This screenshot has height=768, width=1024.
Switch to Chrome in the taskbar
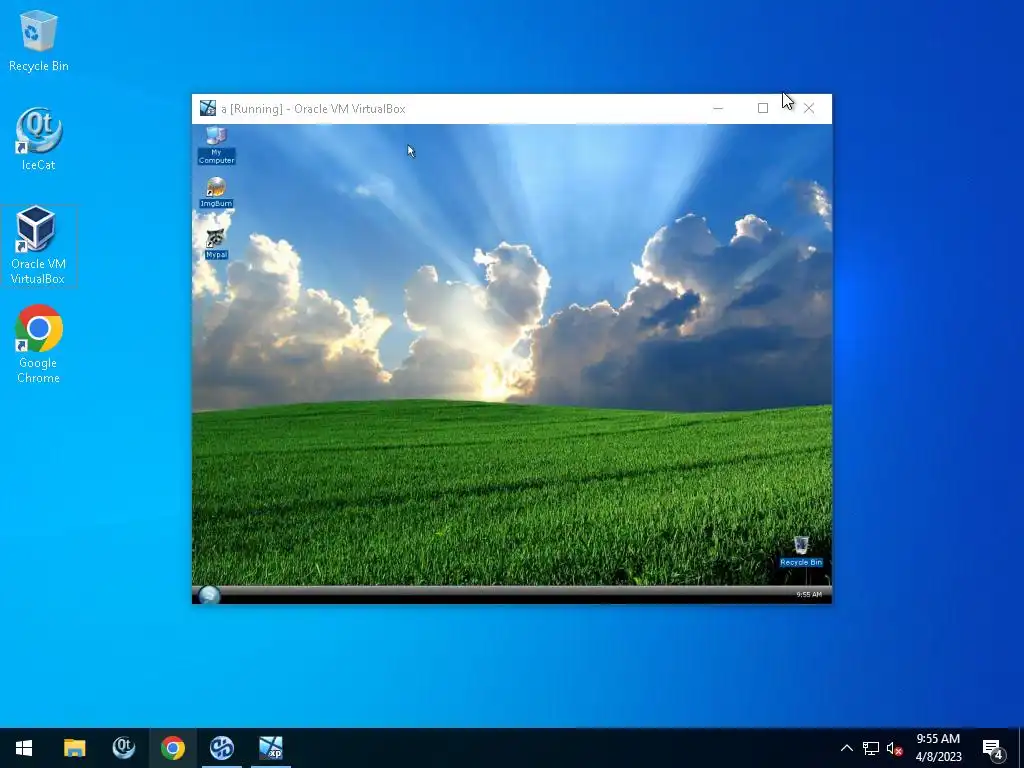[x=172, y=748]
